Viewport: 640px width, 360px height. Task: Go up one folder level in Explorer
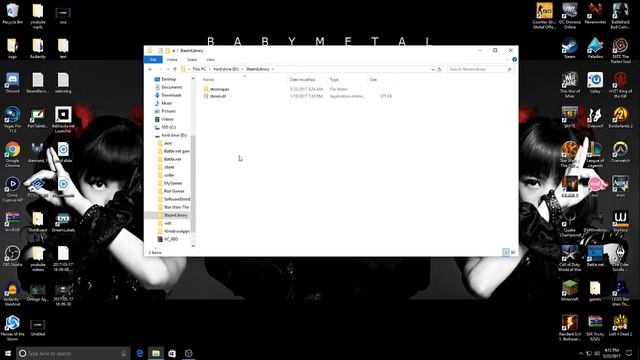(x=175, y=69)
